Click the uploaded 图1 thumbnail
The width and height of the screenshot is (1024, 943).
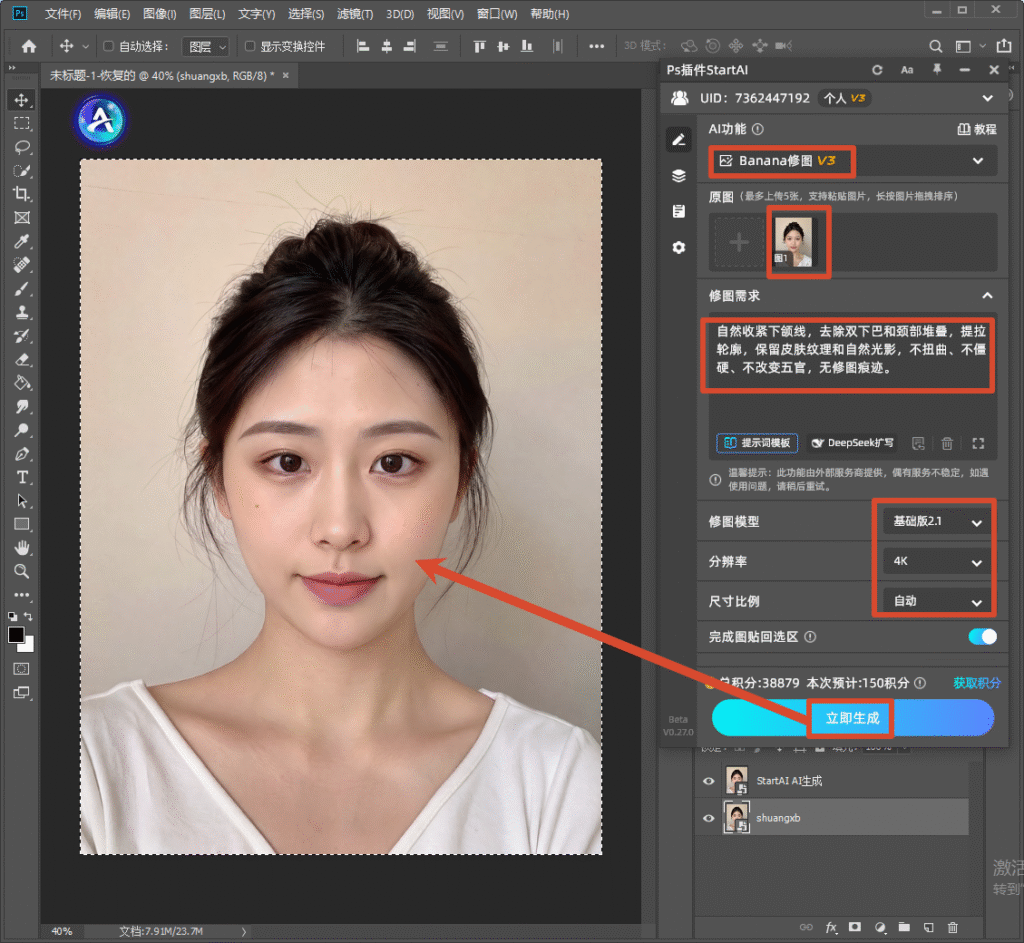tap(793, 242)
